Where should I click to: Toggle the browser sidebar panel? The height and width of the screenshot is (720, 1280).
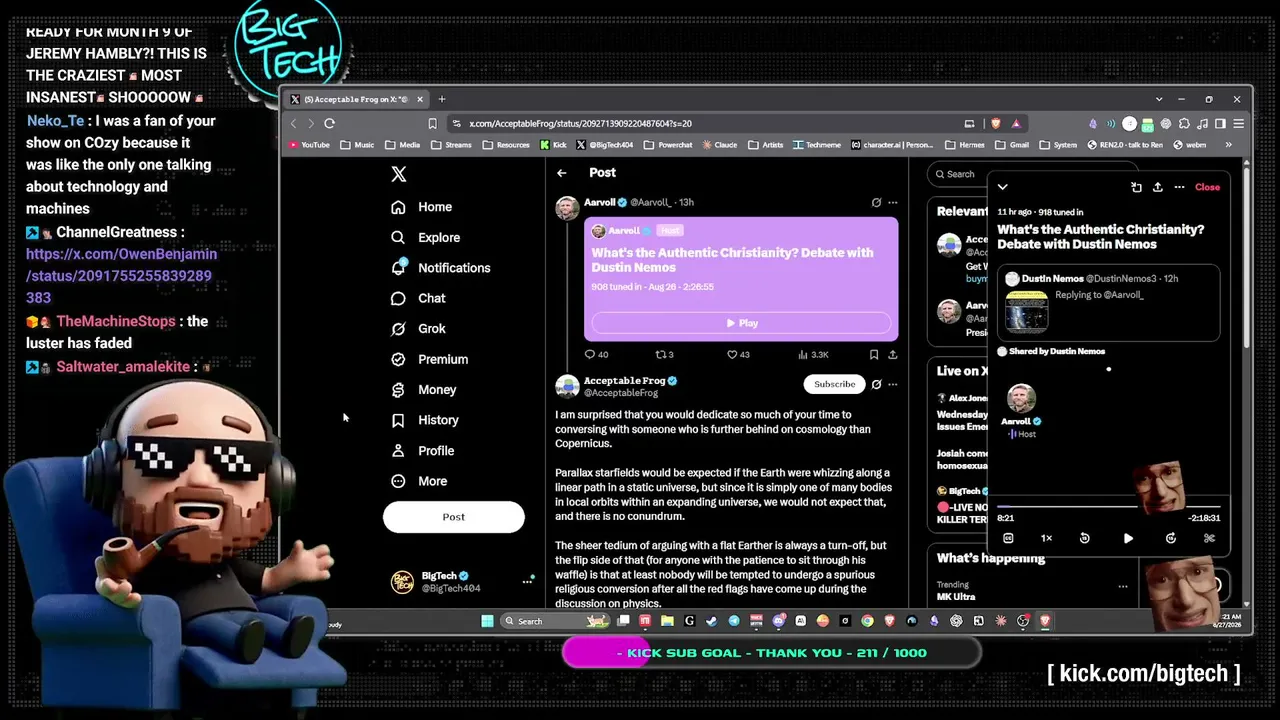pyautogui.click(x=1220, y=123)
